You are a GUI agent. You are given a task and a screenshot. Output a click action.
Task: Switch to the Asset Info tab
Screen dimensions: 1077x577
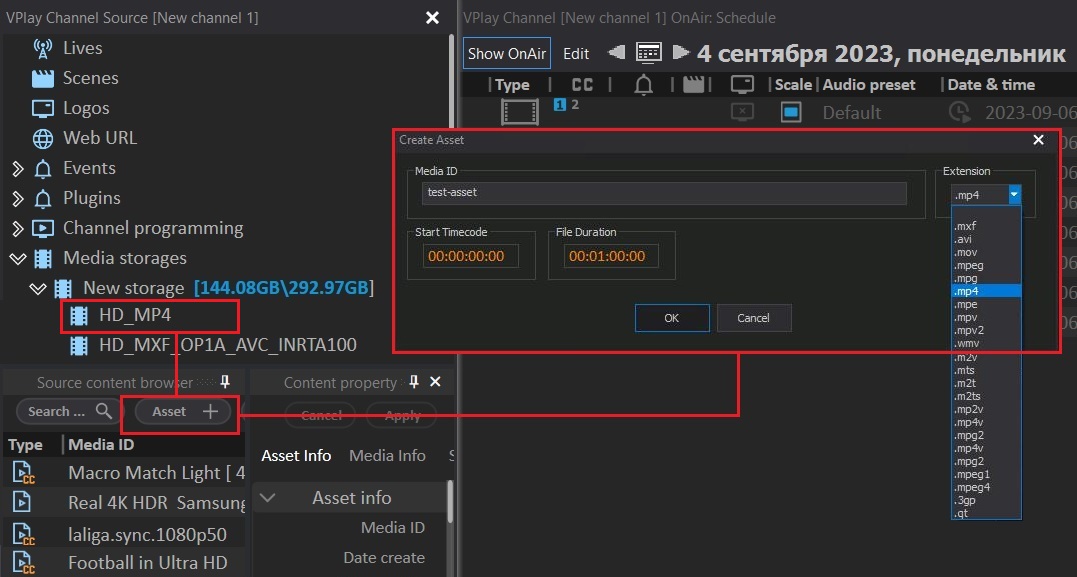[x=296, y=456]
